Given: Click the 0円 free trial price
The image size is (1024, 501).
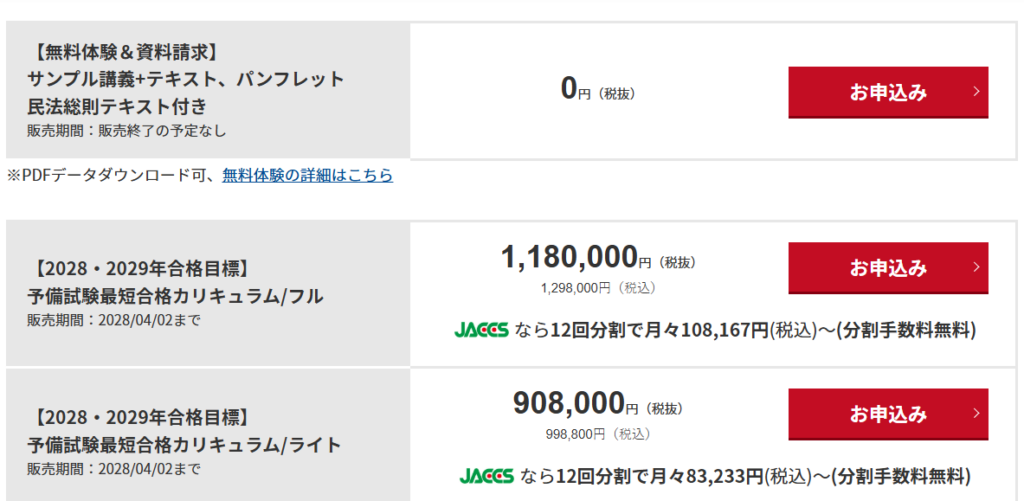Looking at the screenshot, I should tap(576, 89).
